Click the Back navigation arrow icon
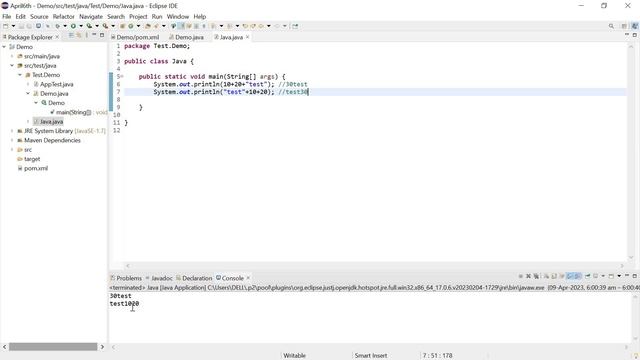Viewport: 640px width, 360px height. 261,26
